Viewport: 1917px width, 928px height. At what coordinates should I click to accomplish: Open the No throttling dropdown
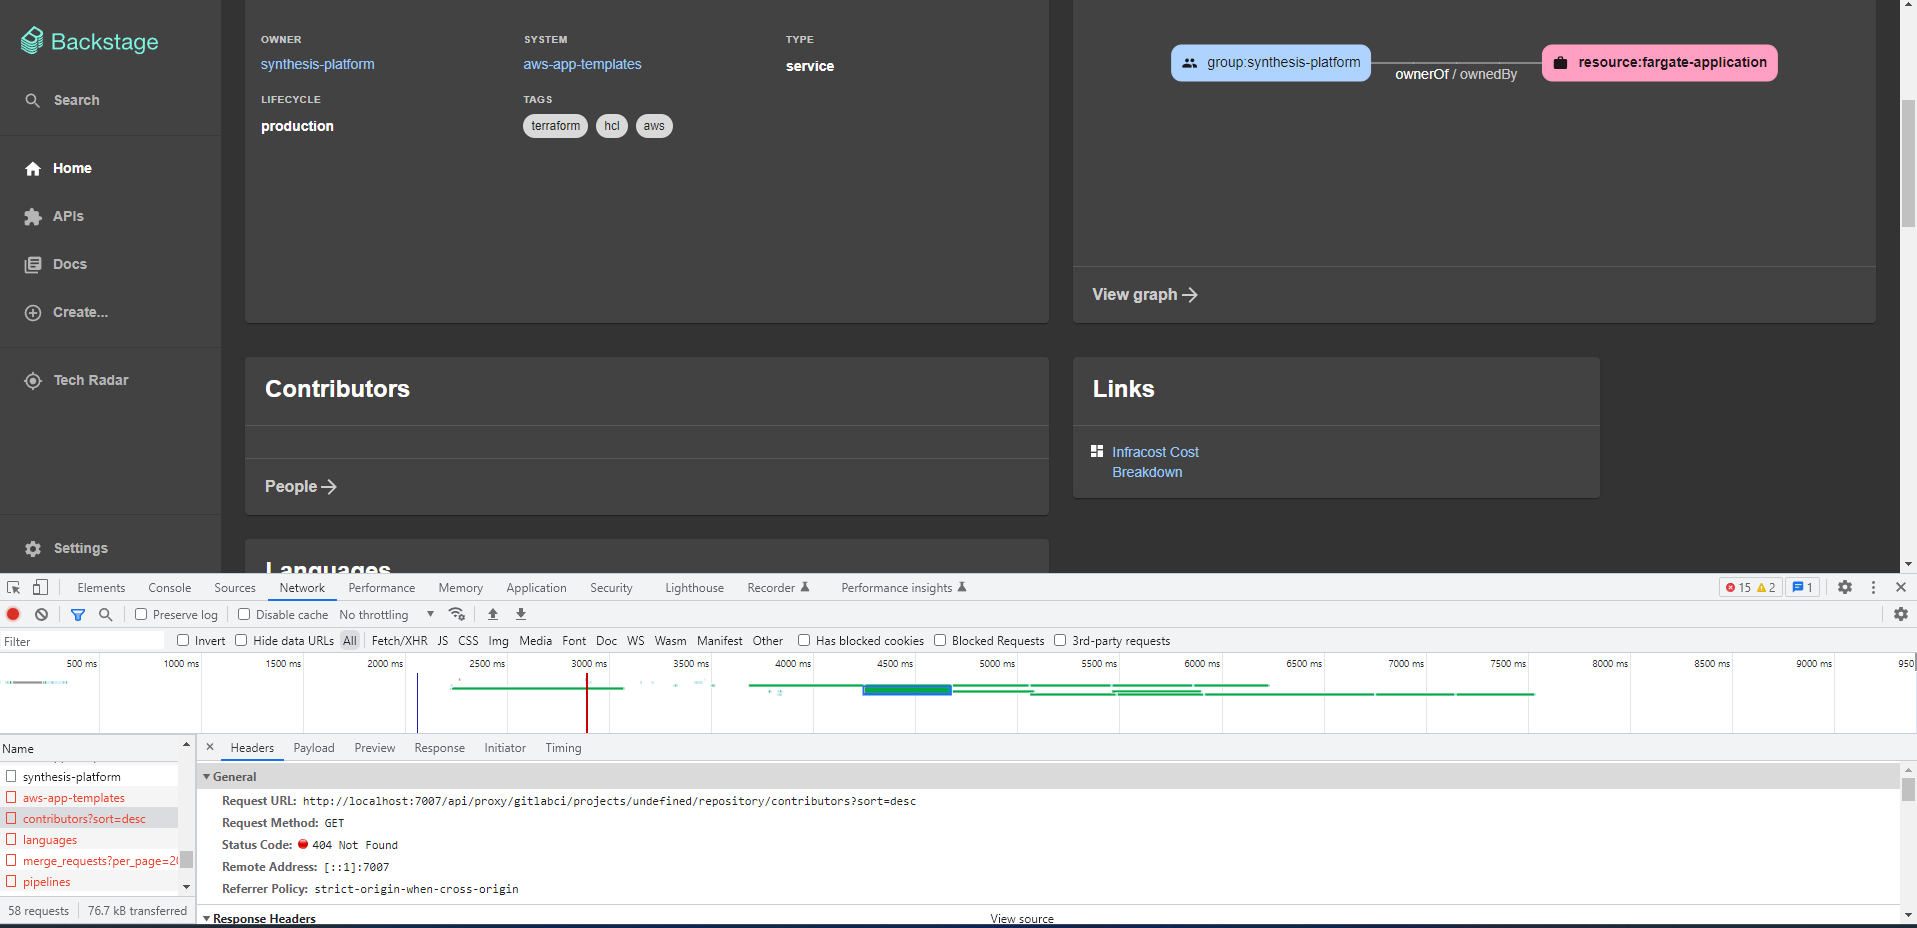click(x=385, y=614)
